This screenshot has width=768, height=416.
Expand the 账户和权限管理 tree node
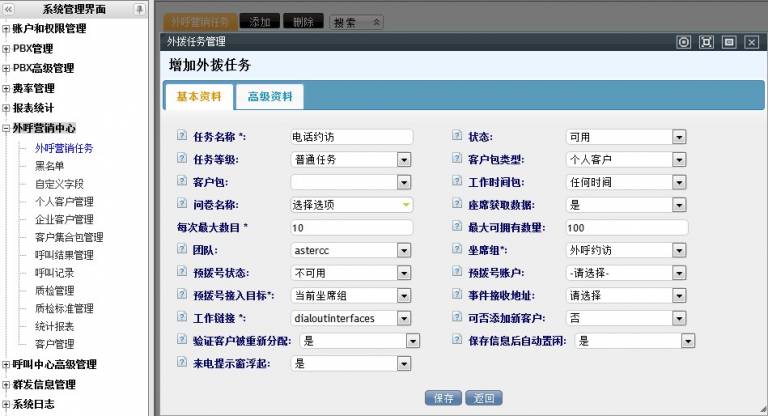pyautogui.click(x=6, y=29)
